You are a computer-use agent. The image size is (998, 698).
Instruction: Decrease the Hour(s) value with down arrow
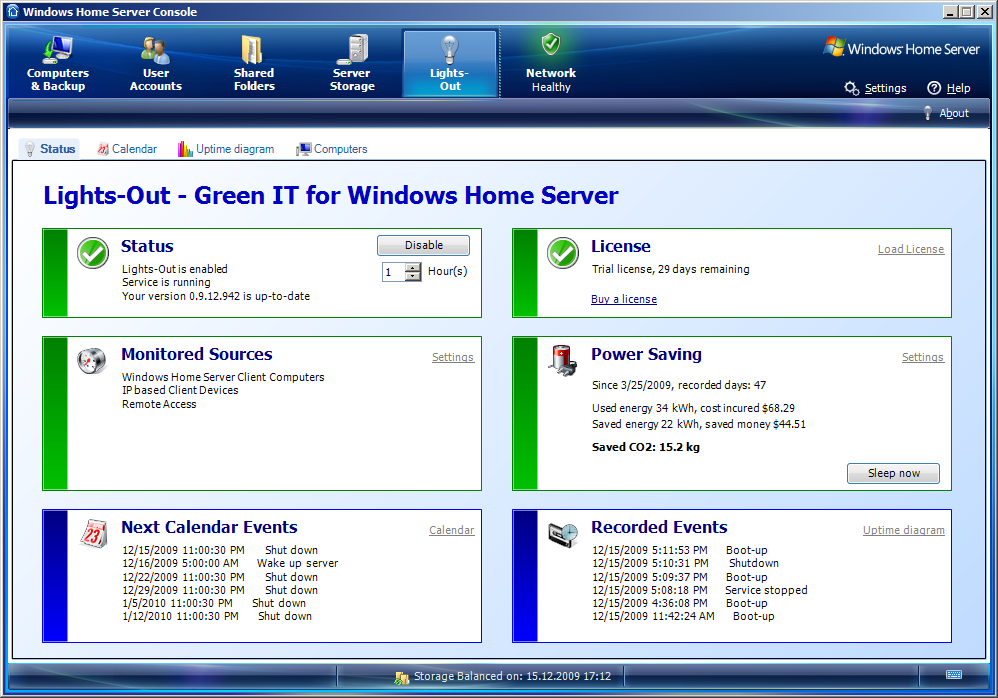[413, 277]
